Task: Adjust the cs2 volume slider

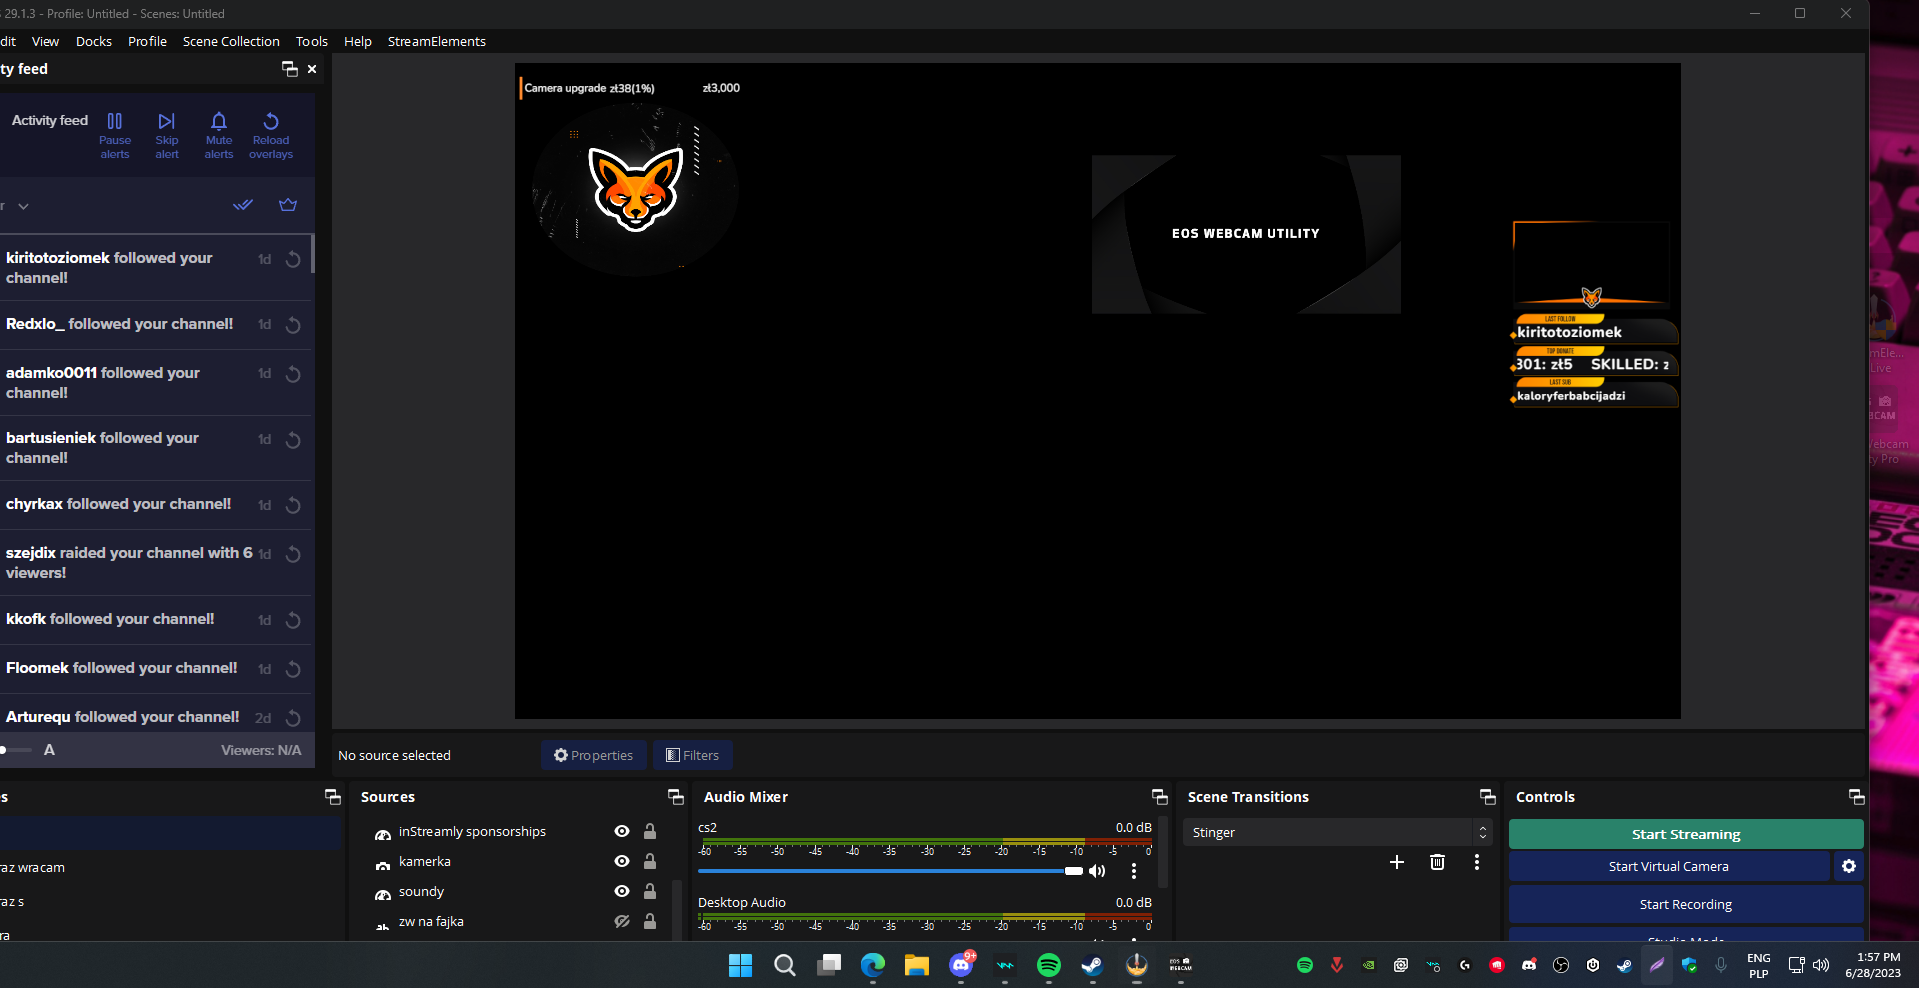Action: pos(1073,871)
